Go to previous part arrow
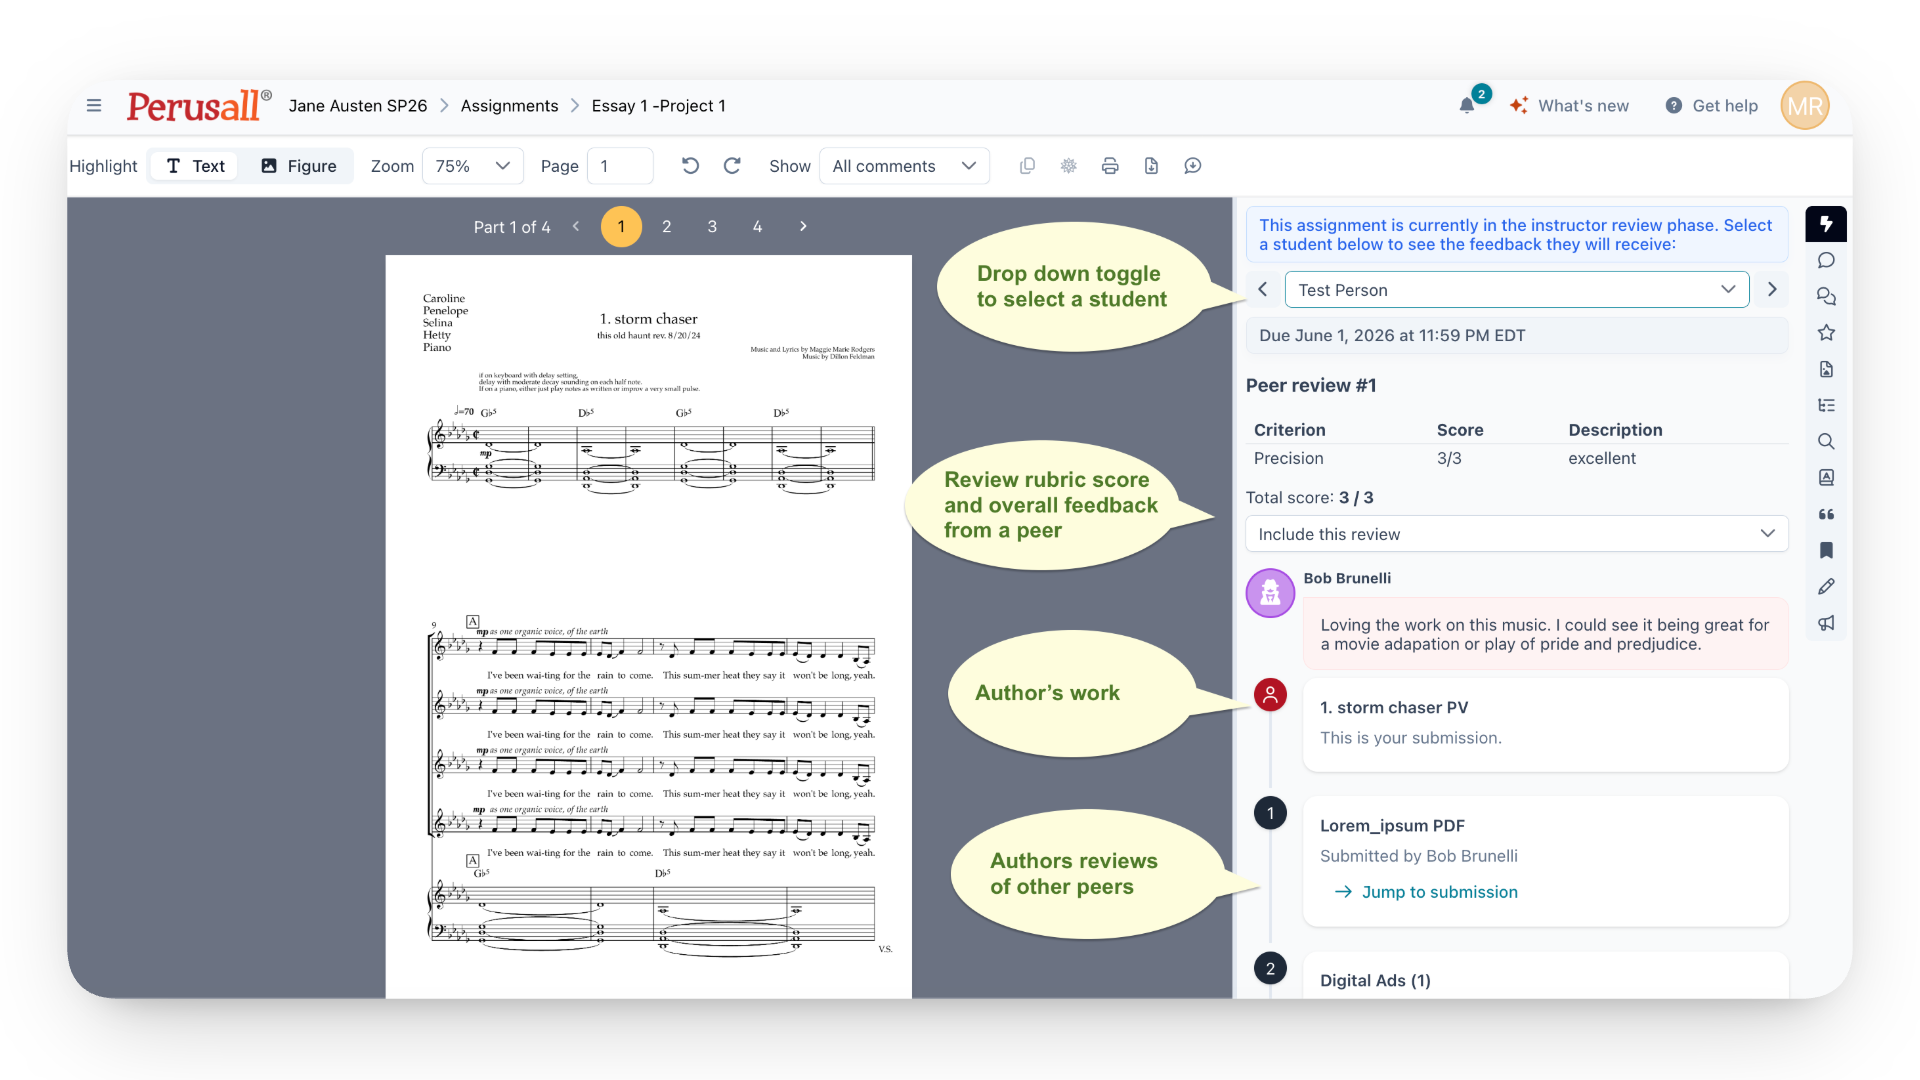This screenshot has height=1080, width=1920. [x=576, y=227]
